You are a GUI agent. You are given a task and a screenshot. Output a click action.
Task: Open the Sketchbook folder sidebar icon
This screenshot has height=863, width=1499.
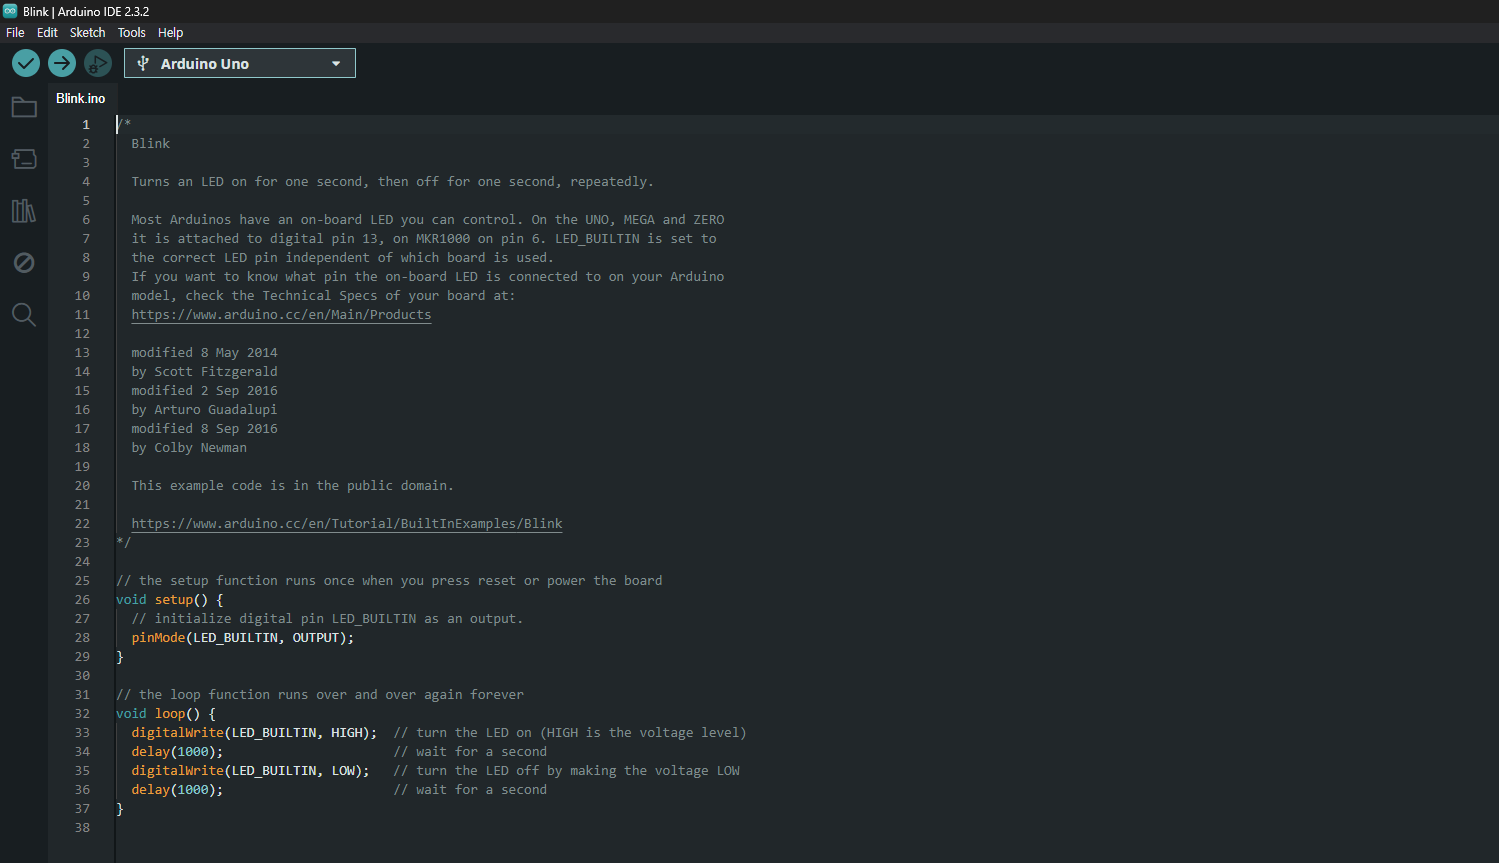click(24, 107)
